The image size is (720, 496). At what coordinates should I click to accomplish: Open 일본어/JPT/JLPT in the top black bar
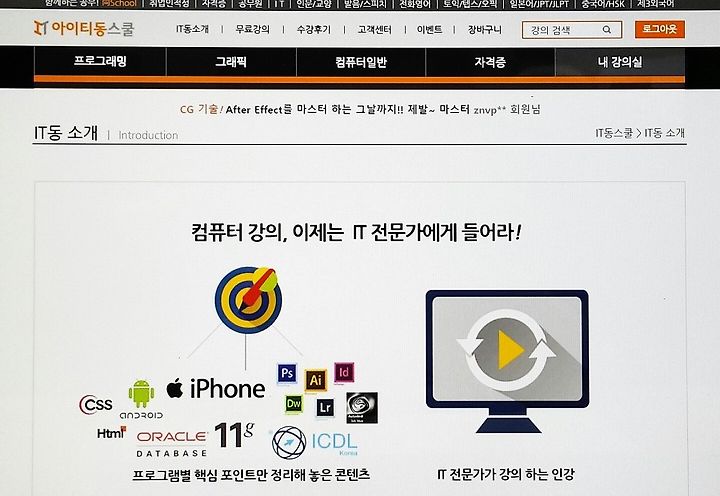click(x=539, y=4)
